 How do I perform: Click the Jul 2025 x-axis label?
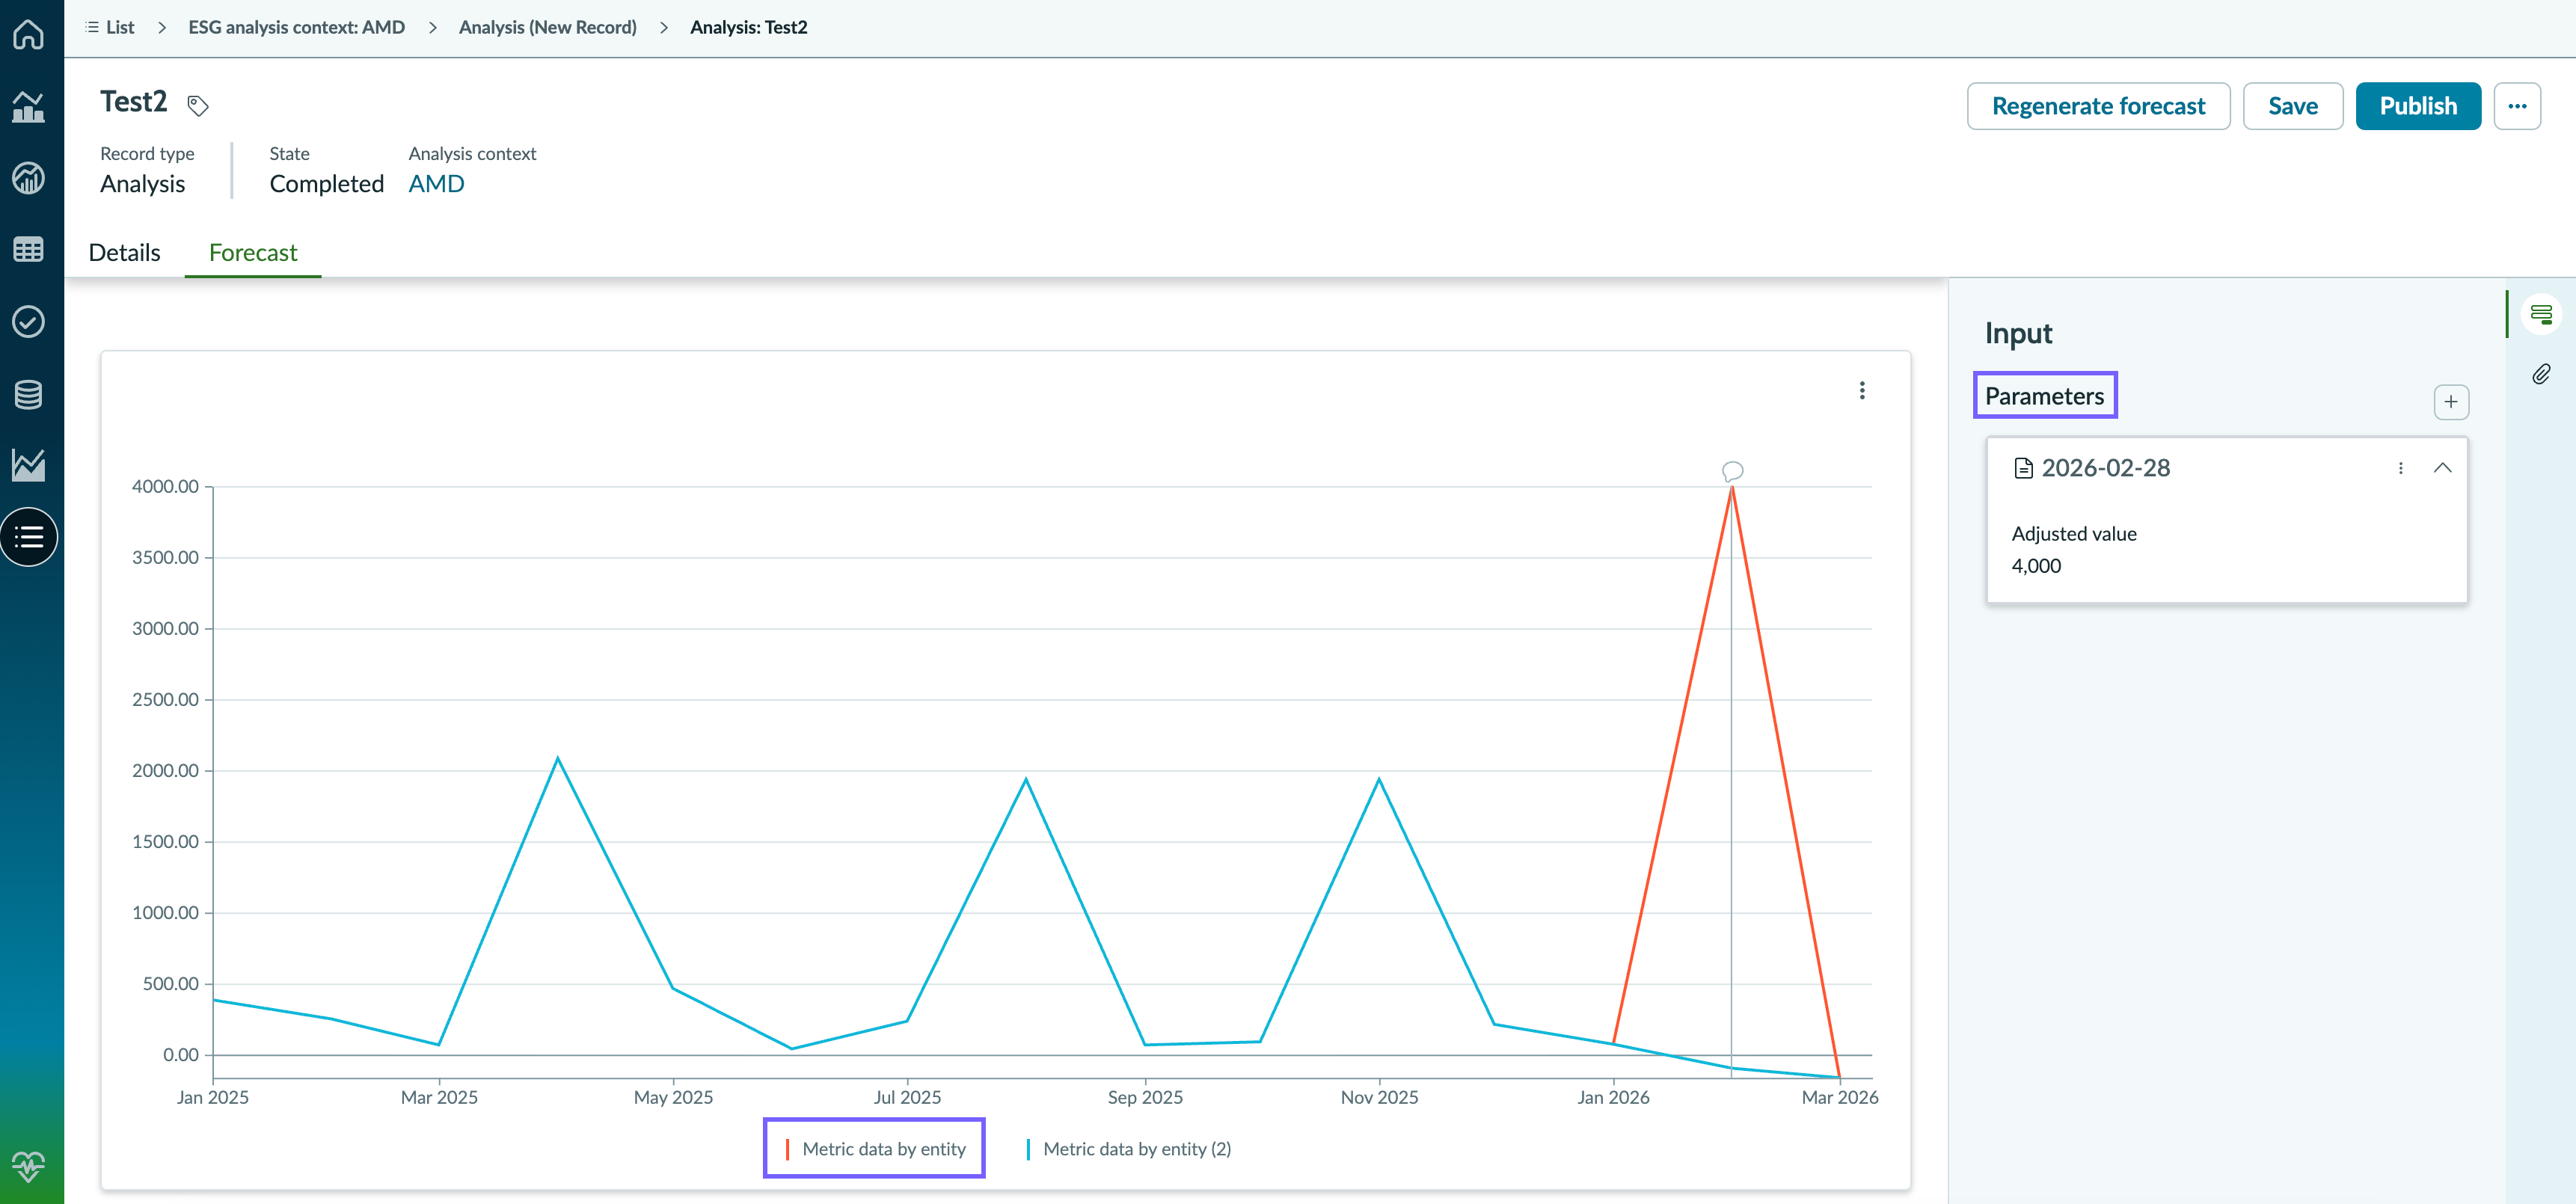click(x=906, y=1097)
